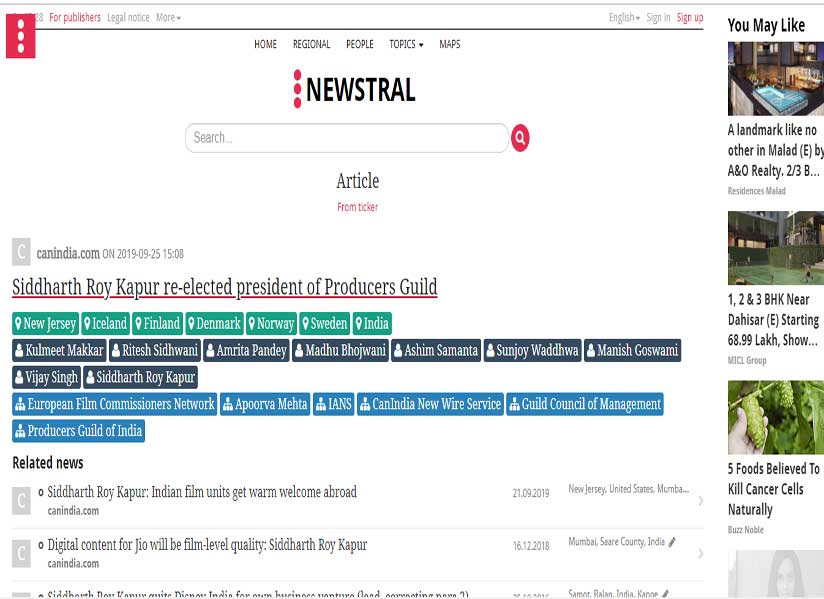Open 'Indian film units get warm welcome abroad' article
The image size is (824, 599).
pyautogui.click(x=202, y=492)
